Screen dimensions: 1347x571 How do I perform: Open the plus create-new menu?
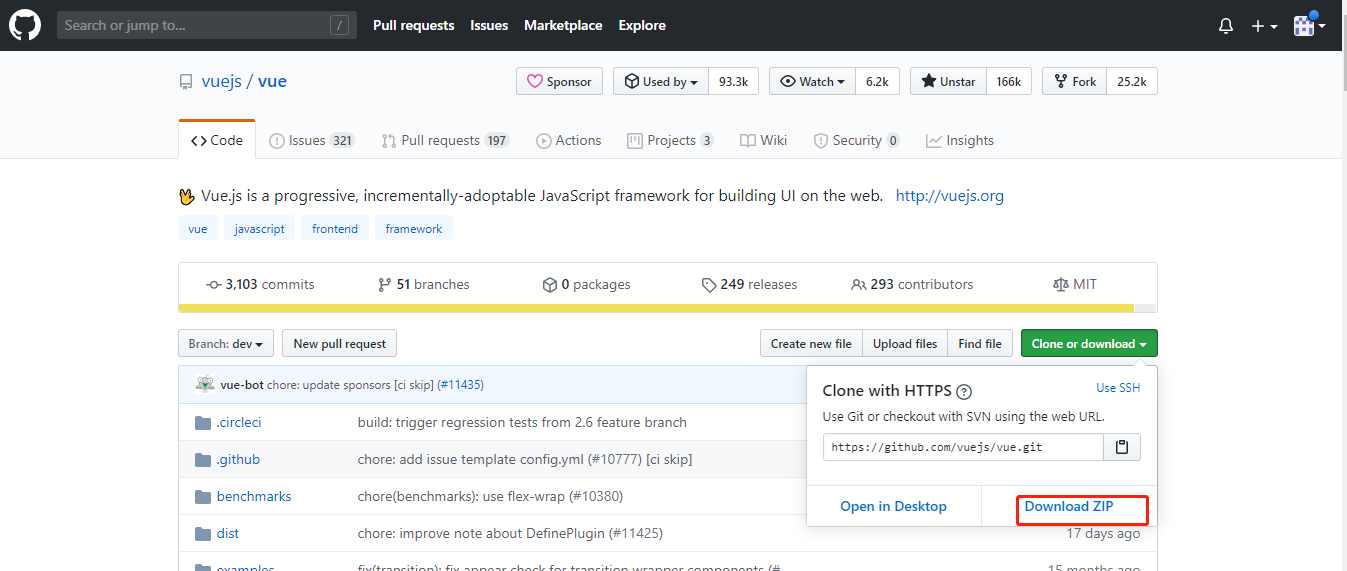coord(1264,26)
